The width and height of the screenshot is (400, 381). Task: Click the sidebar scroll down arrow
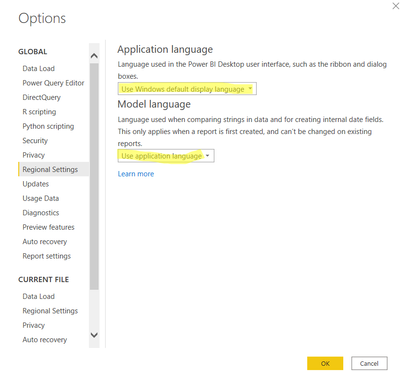point(94,335)
